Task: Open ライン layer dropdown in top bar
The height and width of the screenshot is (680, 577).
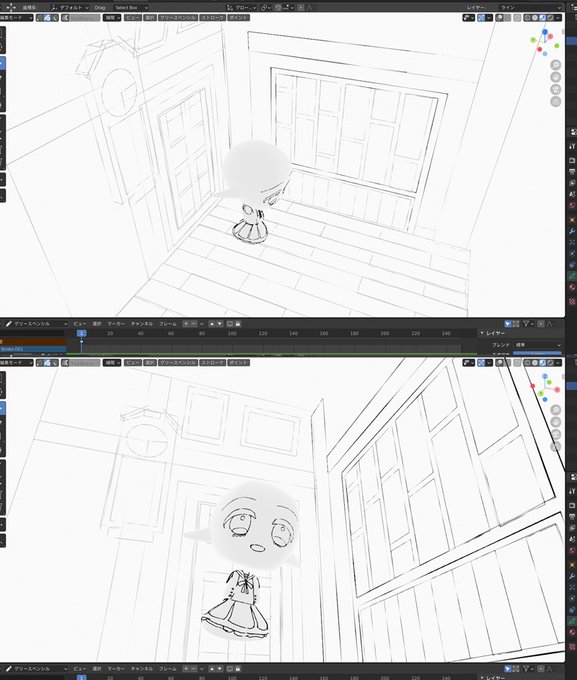Action: (530, 7)
